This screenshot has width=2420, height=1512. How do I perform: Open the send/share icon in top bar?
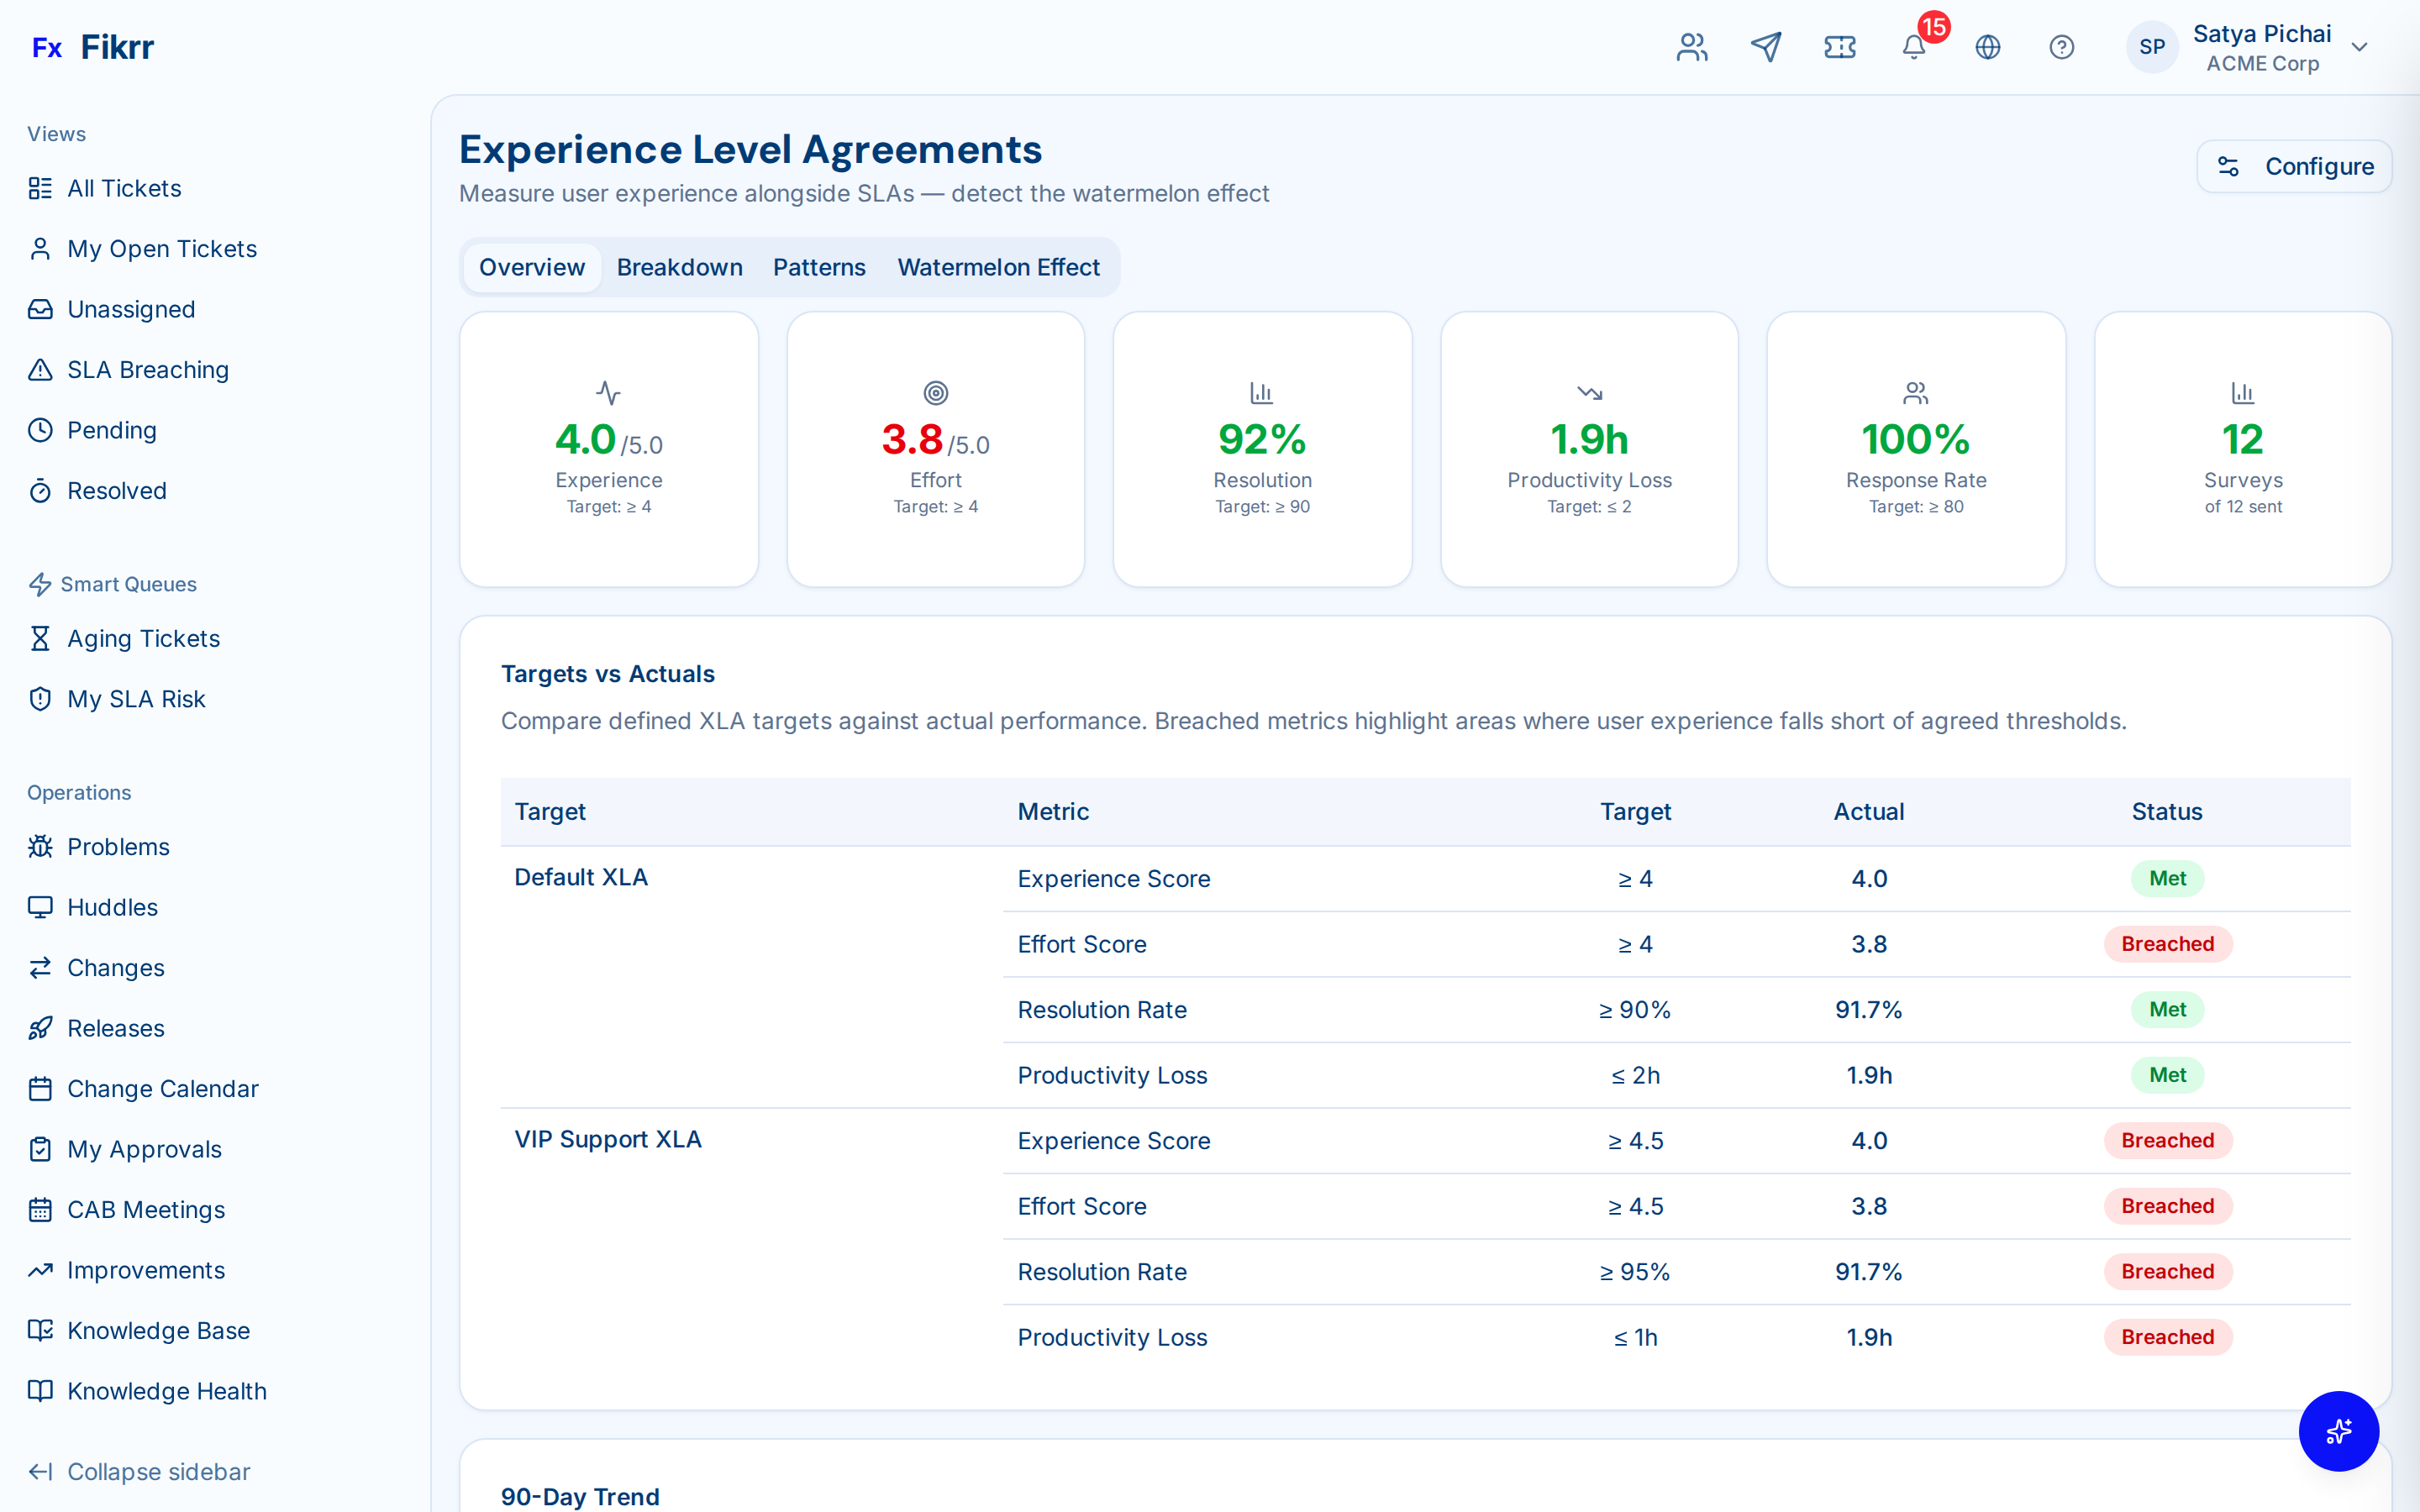1766,47
